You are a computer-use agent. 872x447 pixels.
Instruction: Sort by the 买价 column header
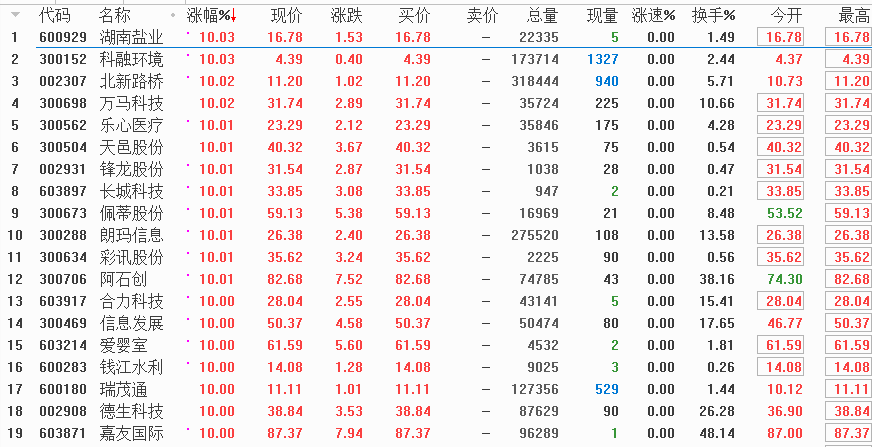415,16
